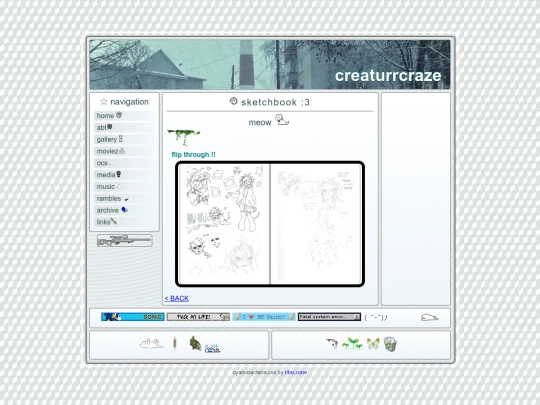540x405 pixels.
Task: Click the creaturrcraze header banner
Action: 270,64
